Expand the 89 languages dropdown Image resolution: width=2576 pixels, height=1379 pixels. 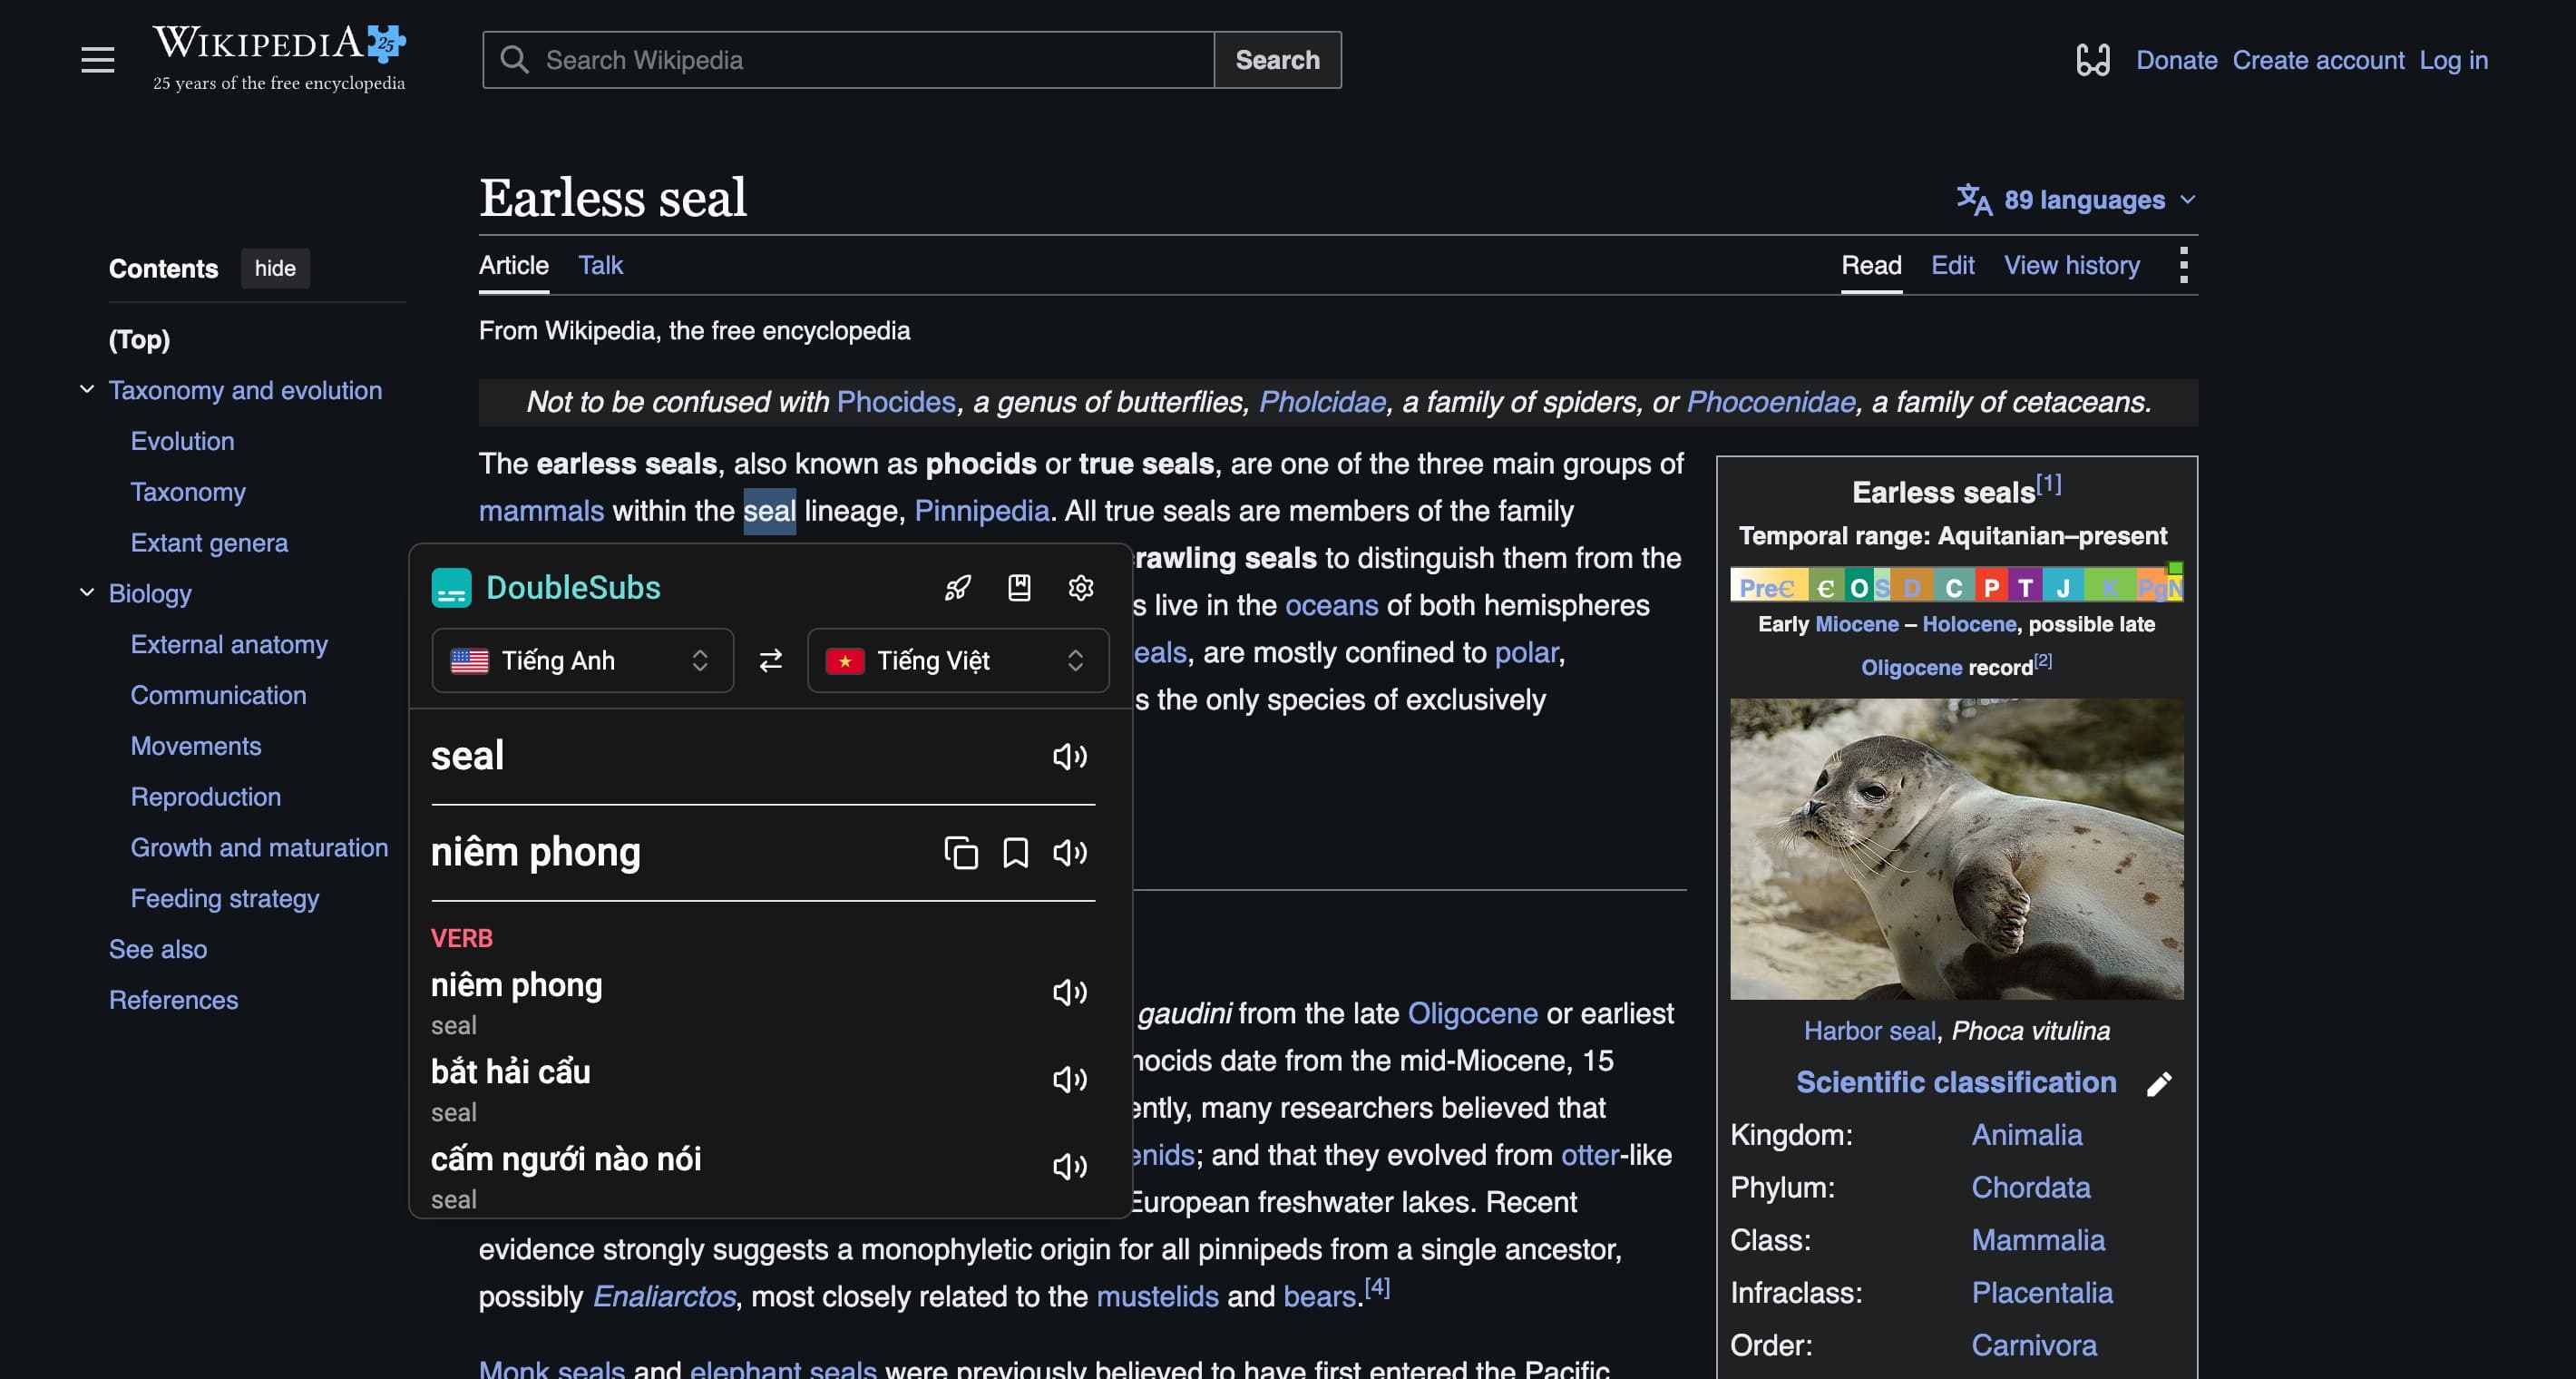tap(2076, 200)
